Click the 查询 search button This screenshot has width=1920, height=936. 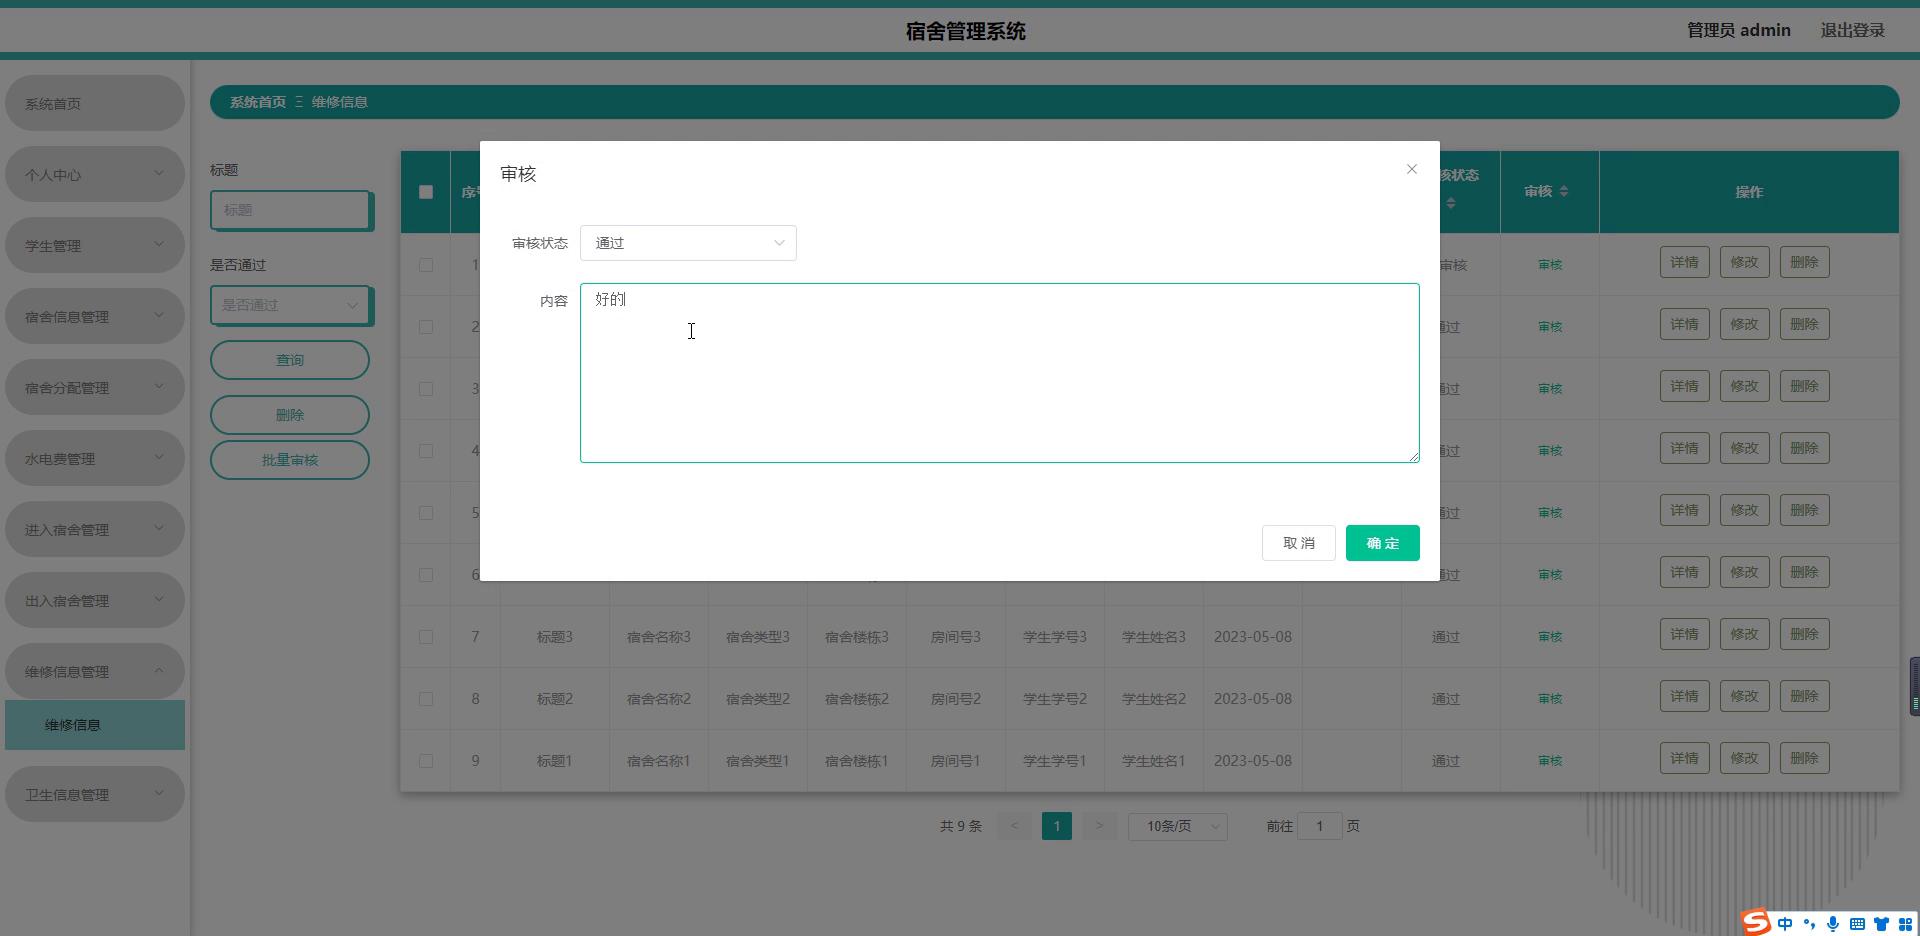coord(290,360)
